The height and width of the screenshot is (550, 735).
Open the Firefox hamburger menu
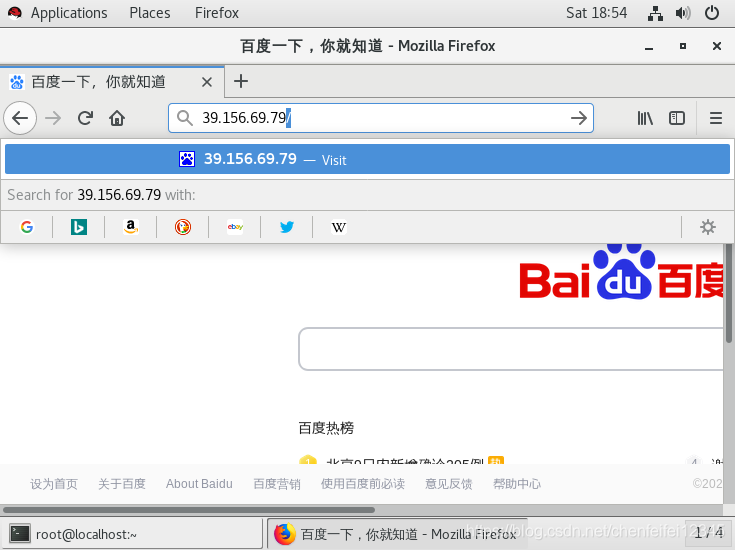(716, 118)
